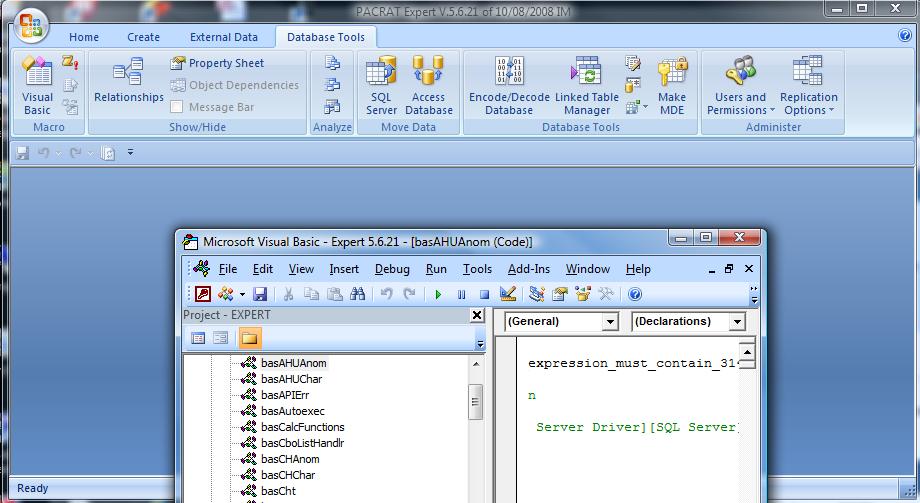Click Save icon in VBA toolbar
This screenshot has width=920, height=503.
(260, 294)
